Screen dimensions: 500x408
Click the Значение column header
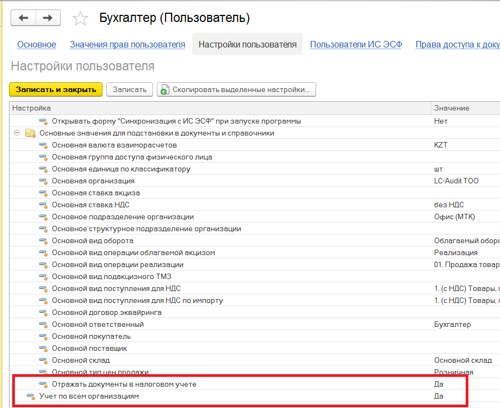click(x=466, y=108)
